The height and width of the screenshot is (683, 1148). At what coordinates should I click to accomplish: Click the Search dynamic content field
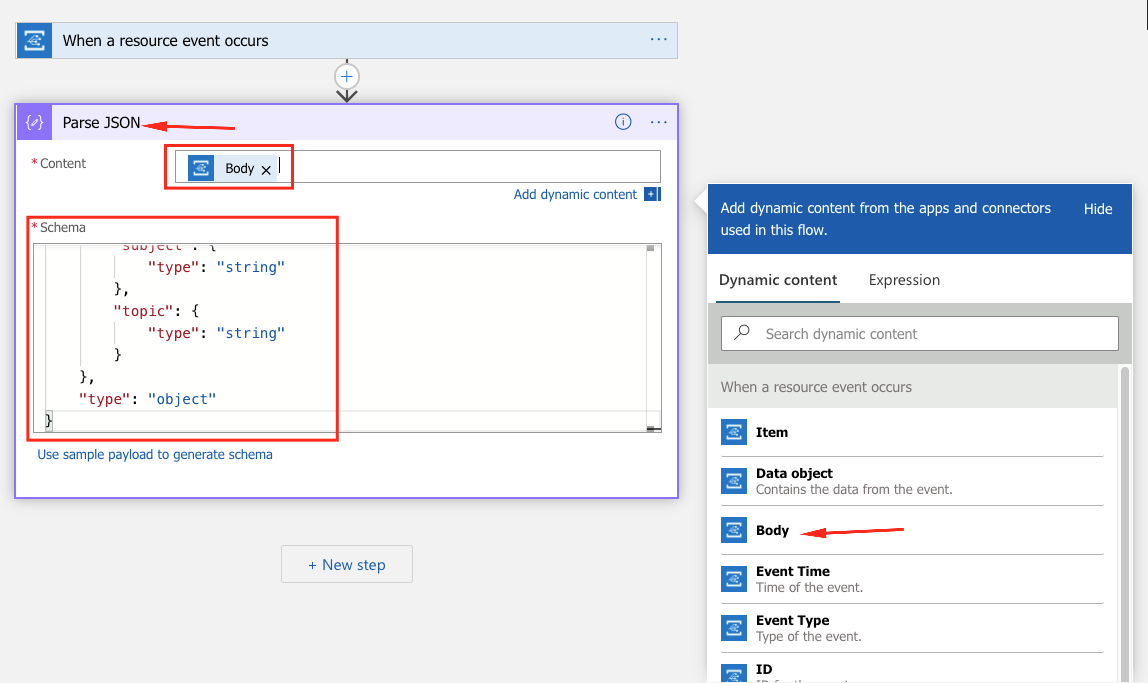click(x=918, y=333)
